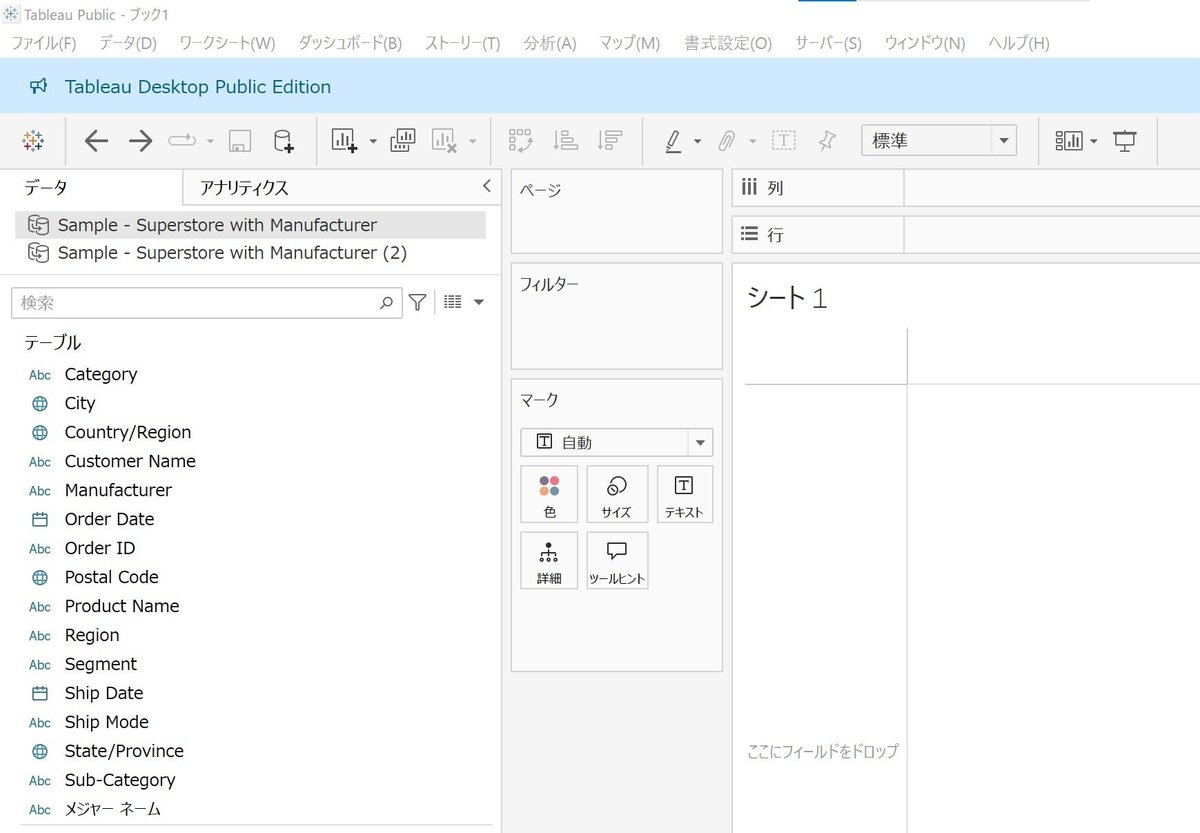This screenshot has height=833, width=1200.
Task: Click the search magnifier icon
Action: pos(386,303)
